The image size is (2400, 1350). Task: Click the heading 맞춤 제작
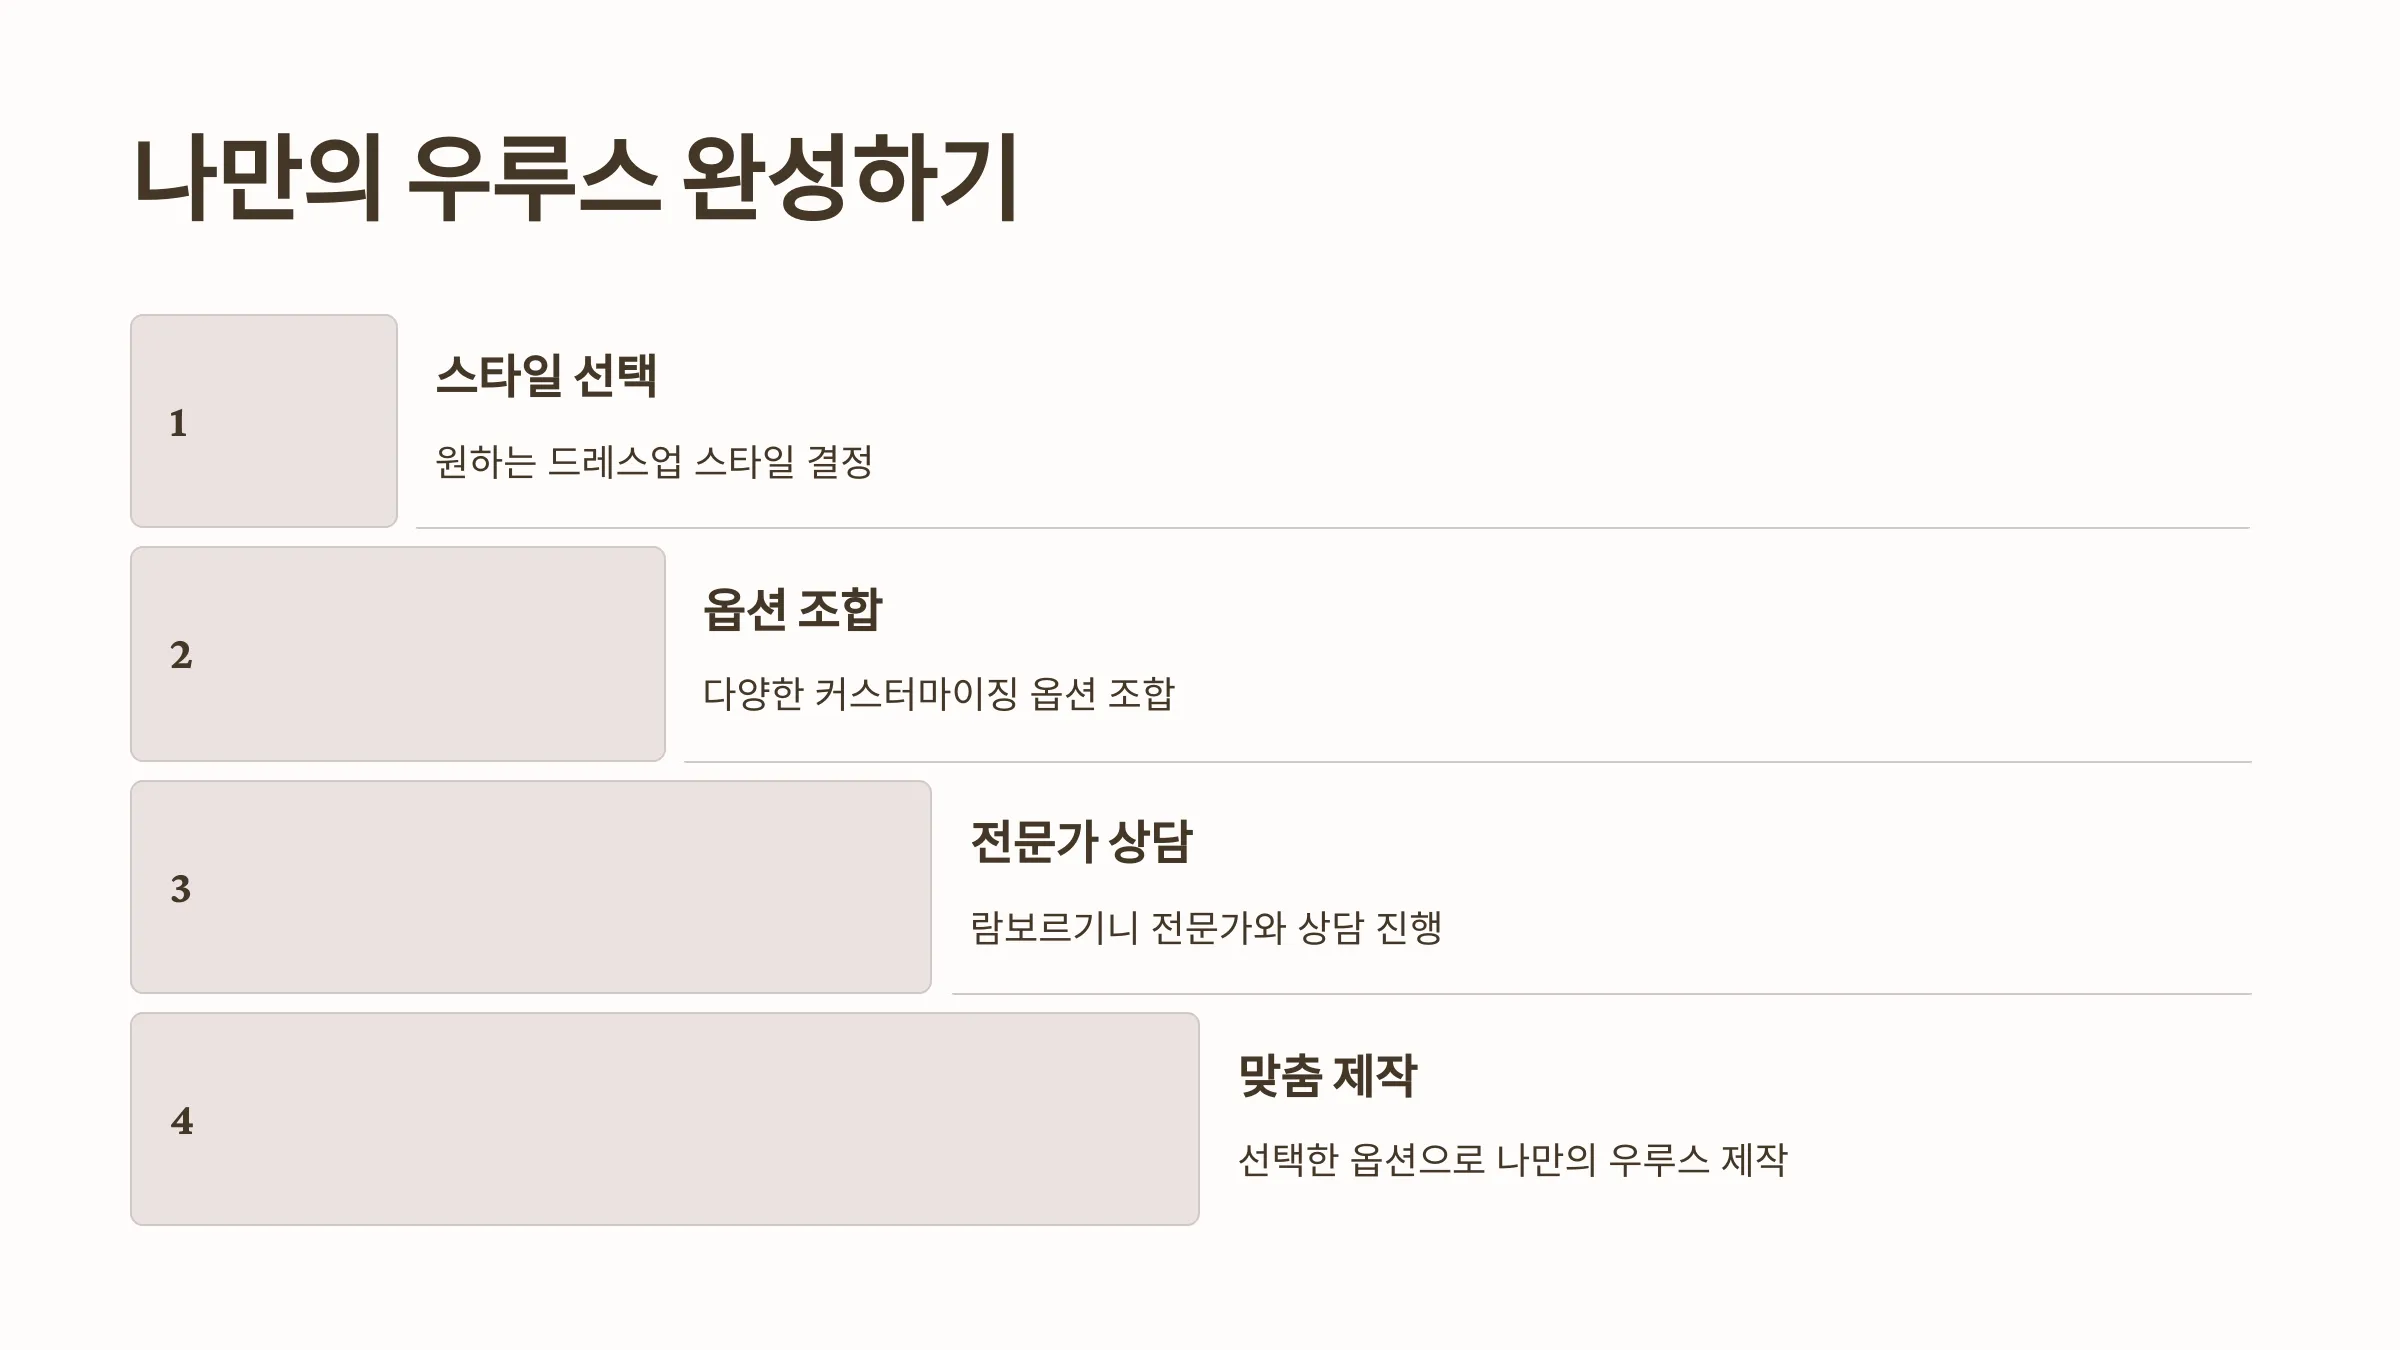coord(1327,1075)
